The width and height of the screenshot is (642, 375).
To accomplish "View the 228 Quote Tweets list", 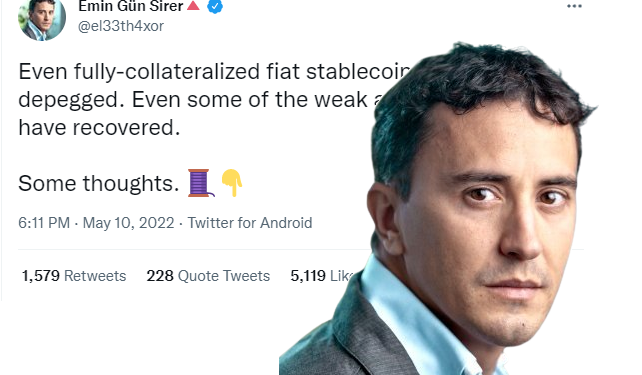I will 208,276.
